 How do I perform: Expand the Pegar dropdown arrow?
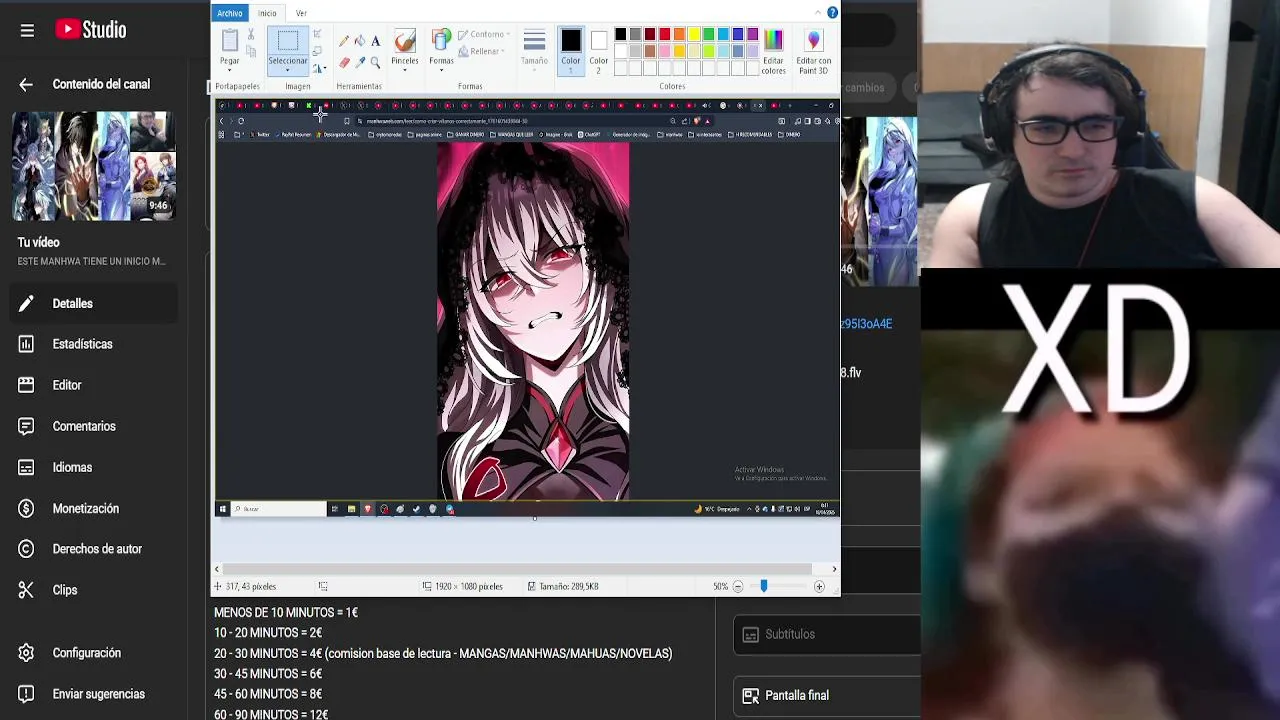(230, 69)
